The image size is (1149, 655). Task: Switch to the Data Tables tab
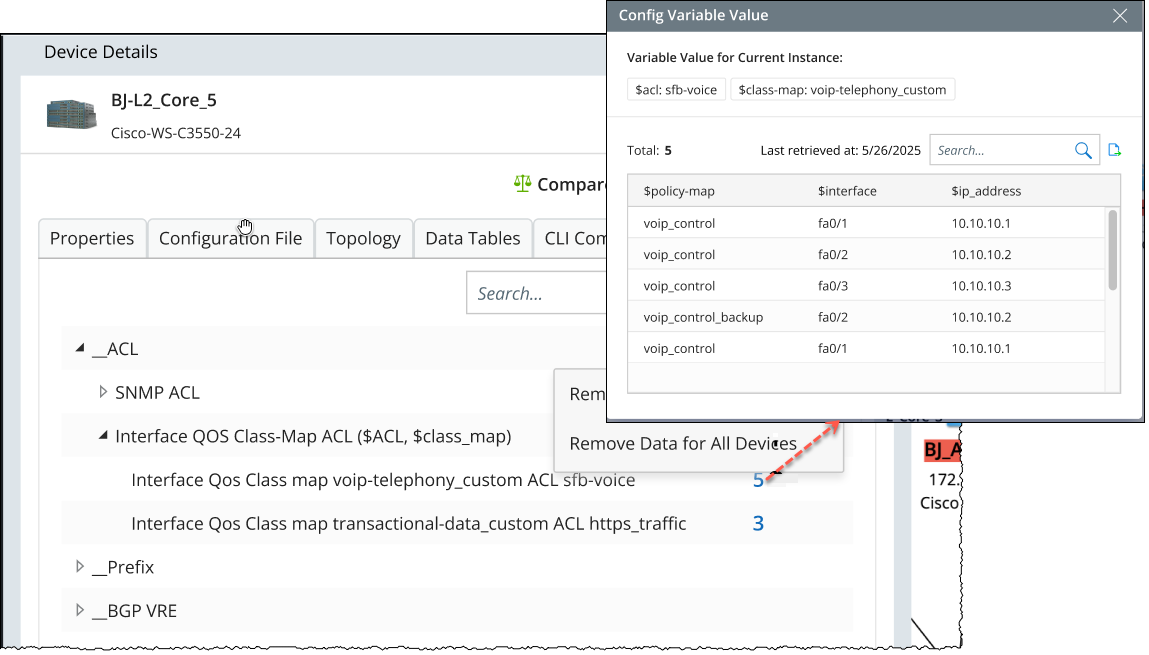[x=472, y=238]
